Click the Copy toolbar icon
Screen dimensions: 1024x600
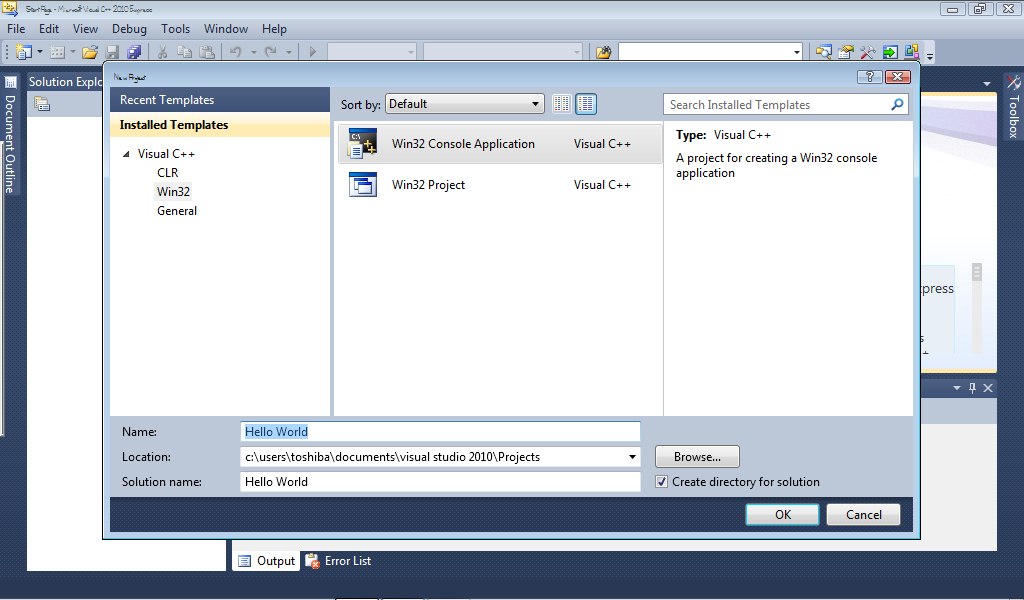point(185,52)
